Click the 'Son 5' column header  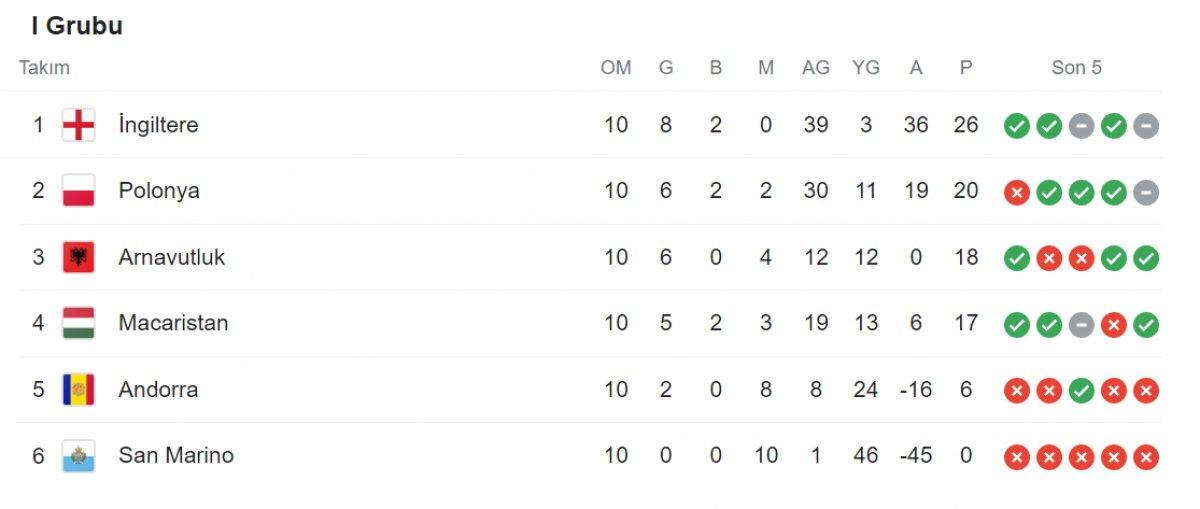click(1076, 68)
